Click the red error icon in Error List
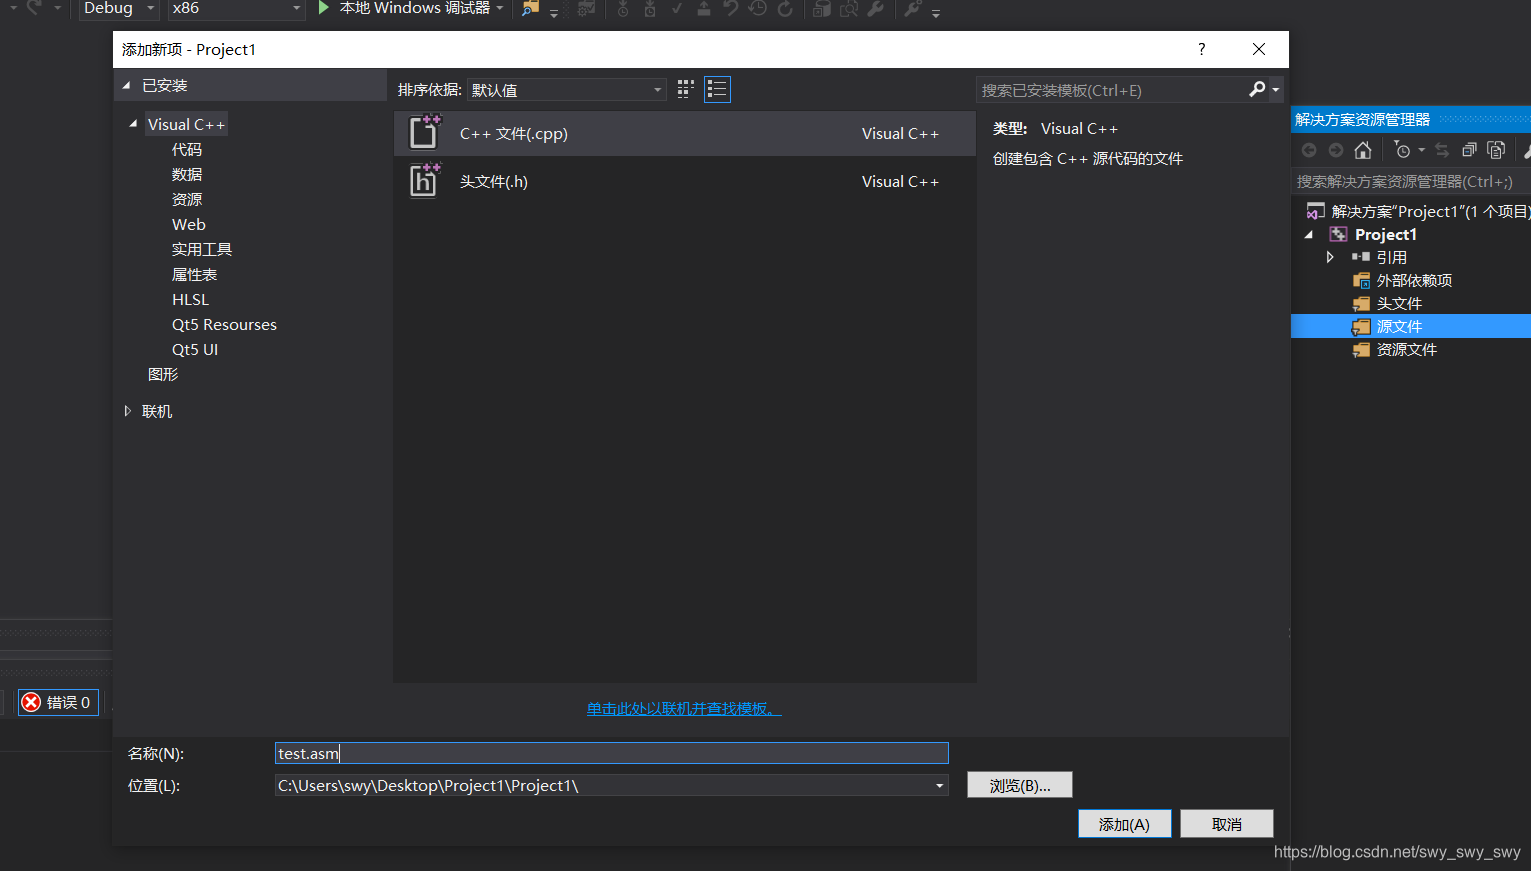 32,702
